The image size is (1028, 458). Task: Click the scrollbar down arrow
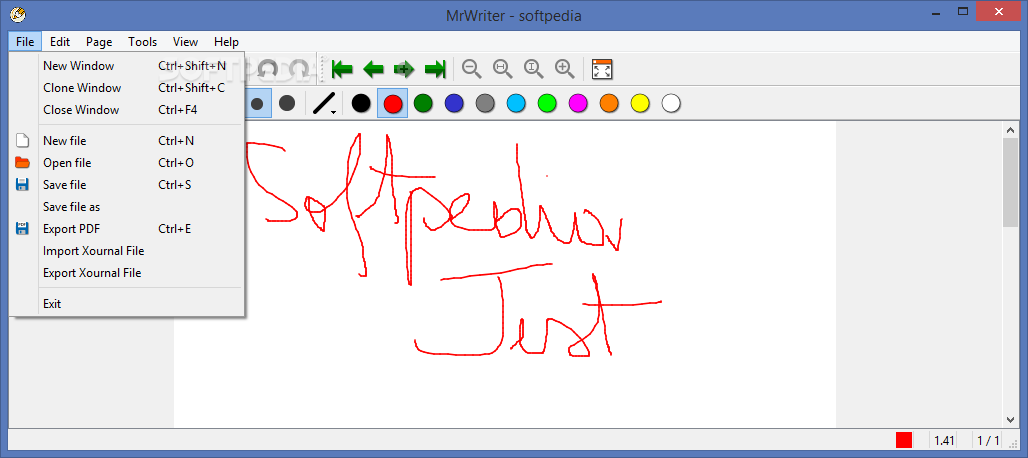(x=1010, y=420)
